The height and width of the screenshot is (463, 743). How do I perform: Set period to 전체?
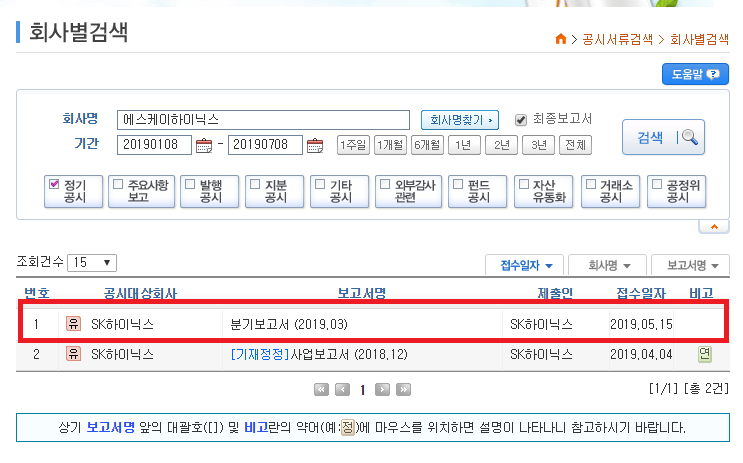(x=575, y=145)
